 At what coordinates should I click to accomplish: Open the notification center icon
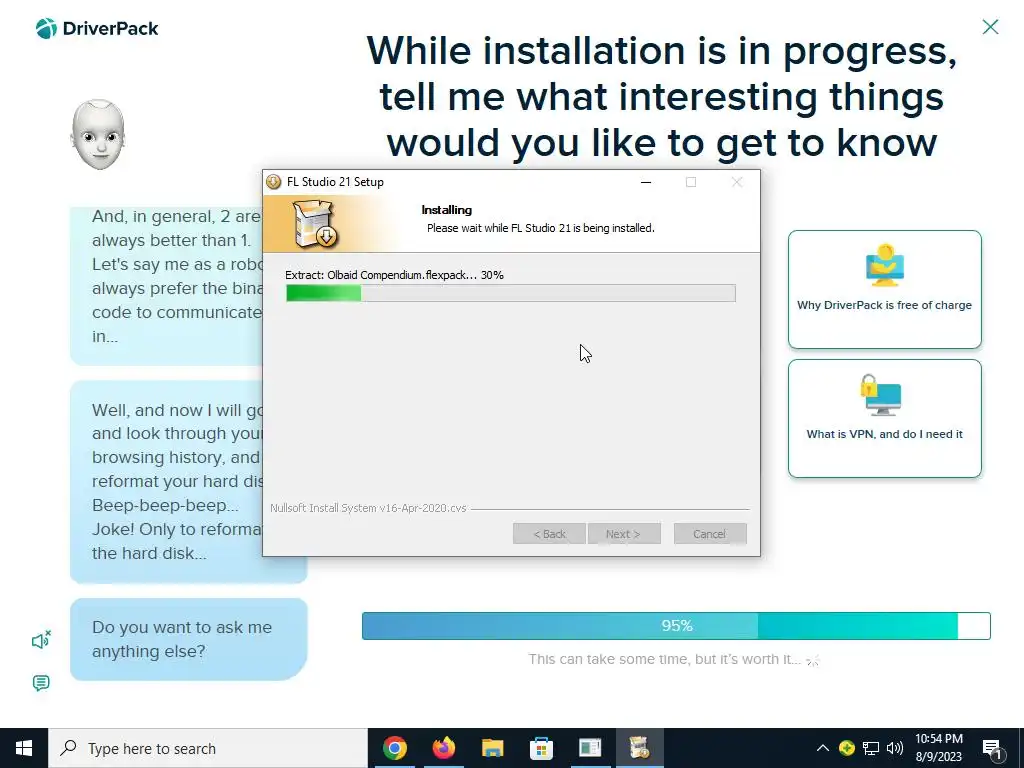coord(992,748)
